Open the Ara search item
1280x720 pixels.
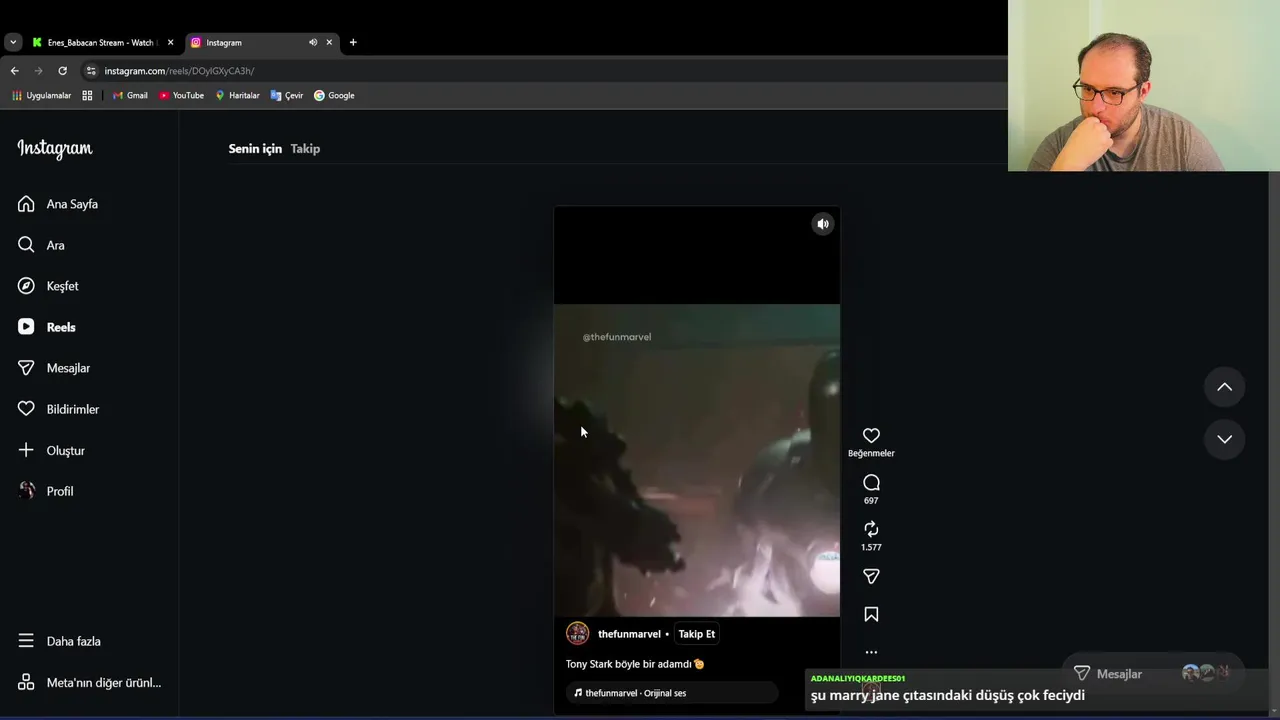coord(41,245)
